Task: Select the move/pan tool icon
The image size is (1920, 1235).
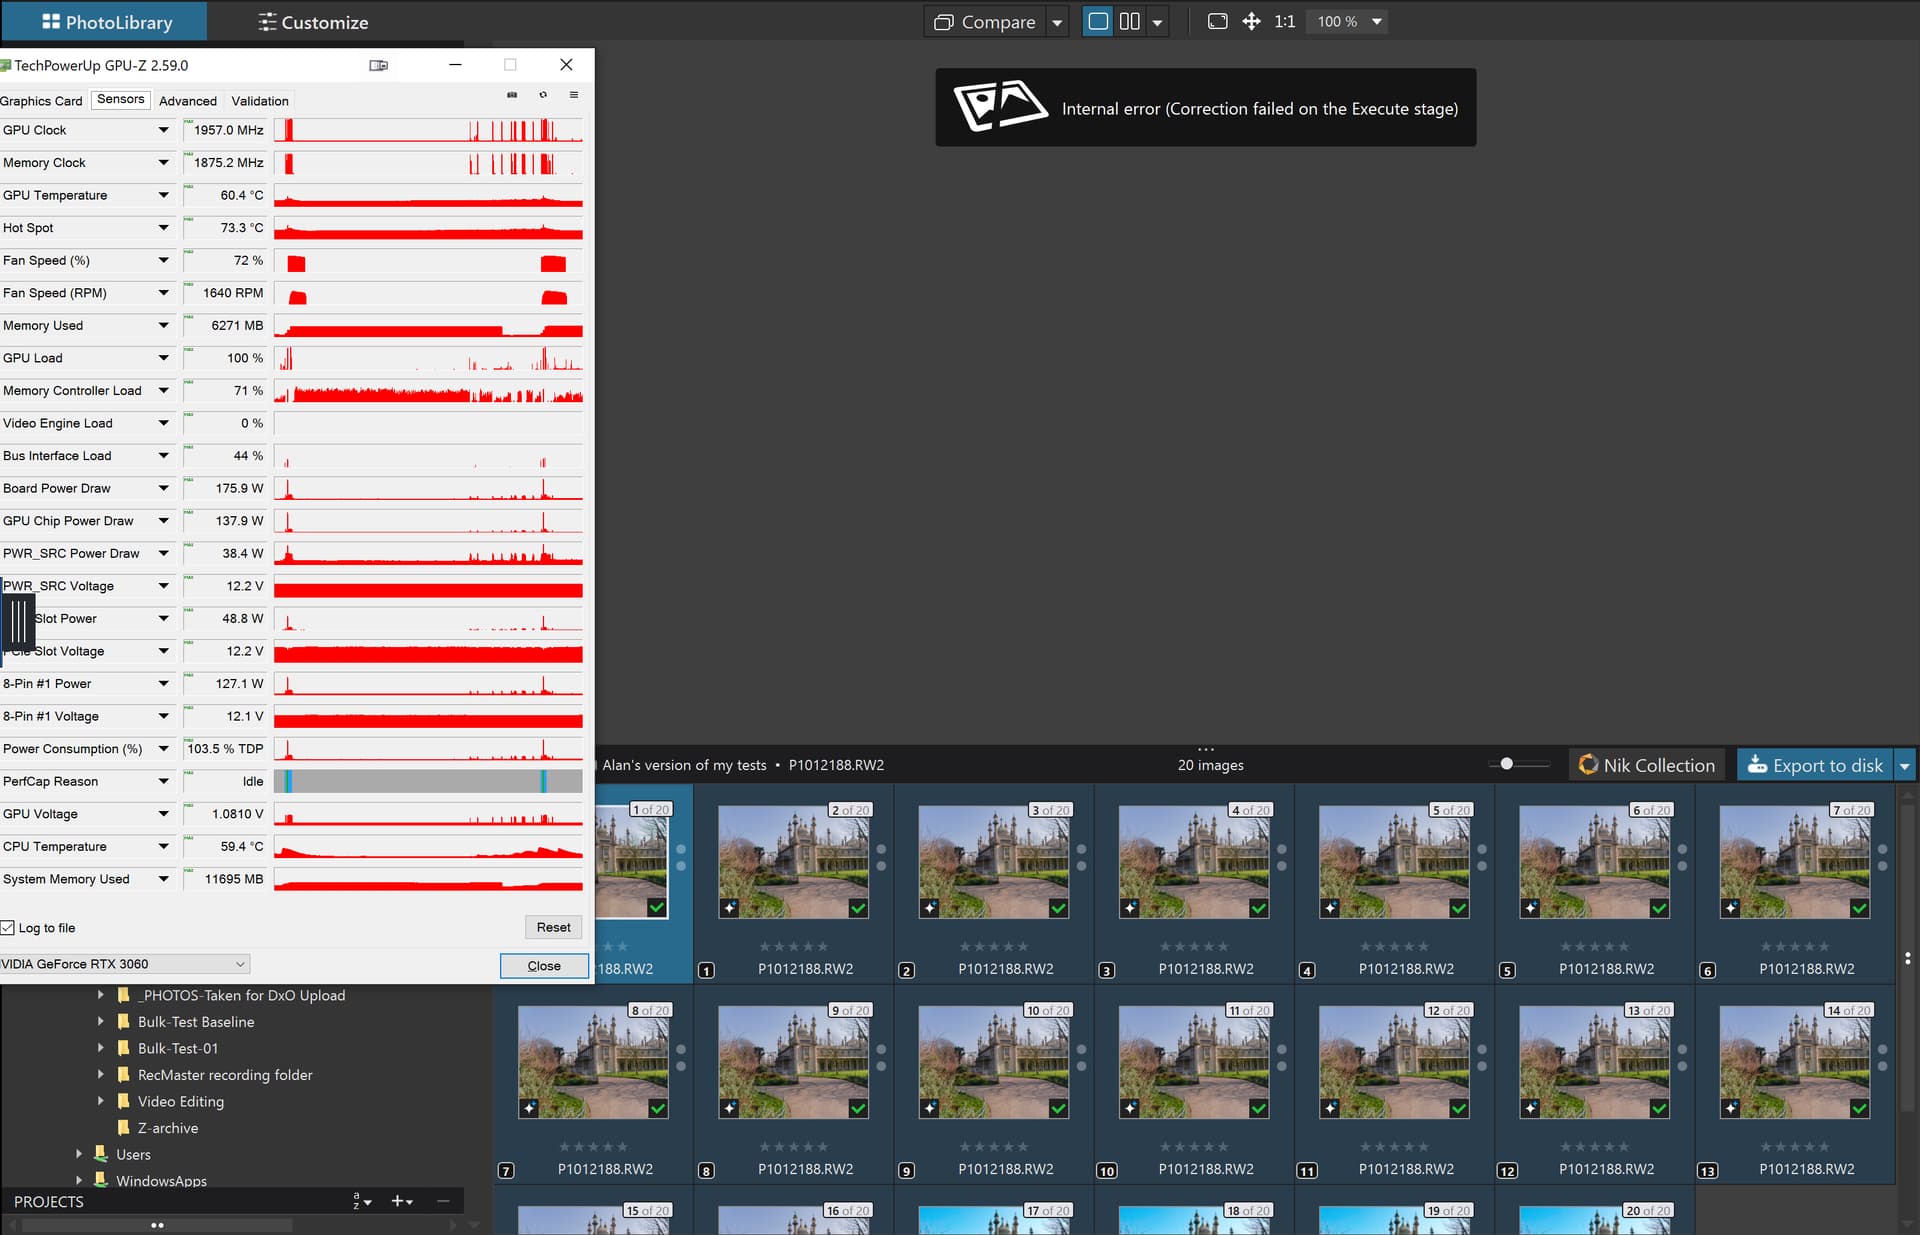Action: pyautogui.click(x=1251, y=21)
